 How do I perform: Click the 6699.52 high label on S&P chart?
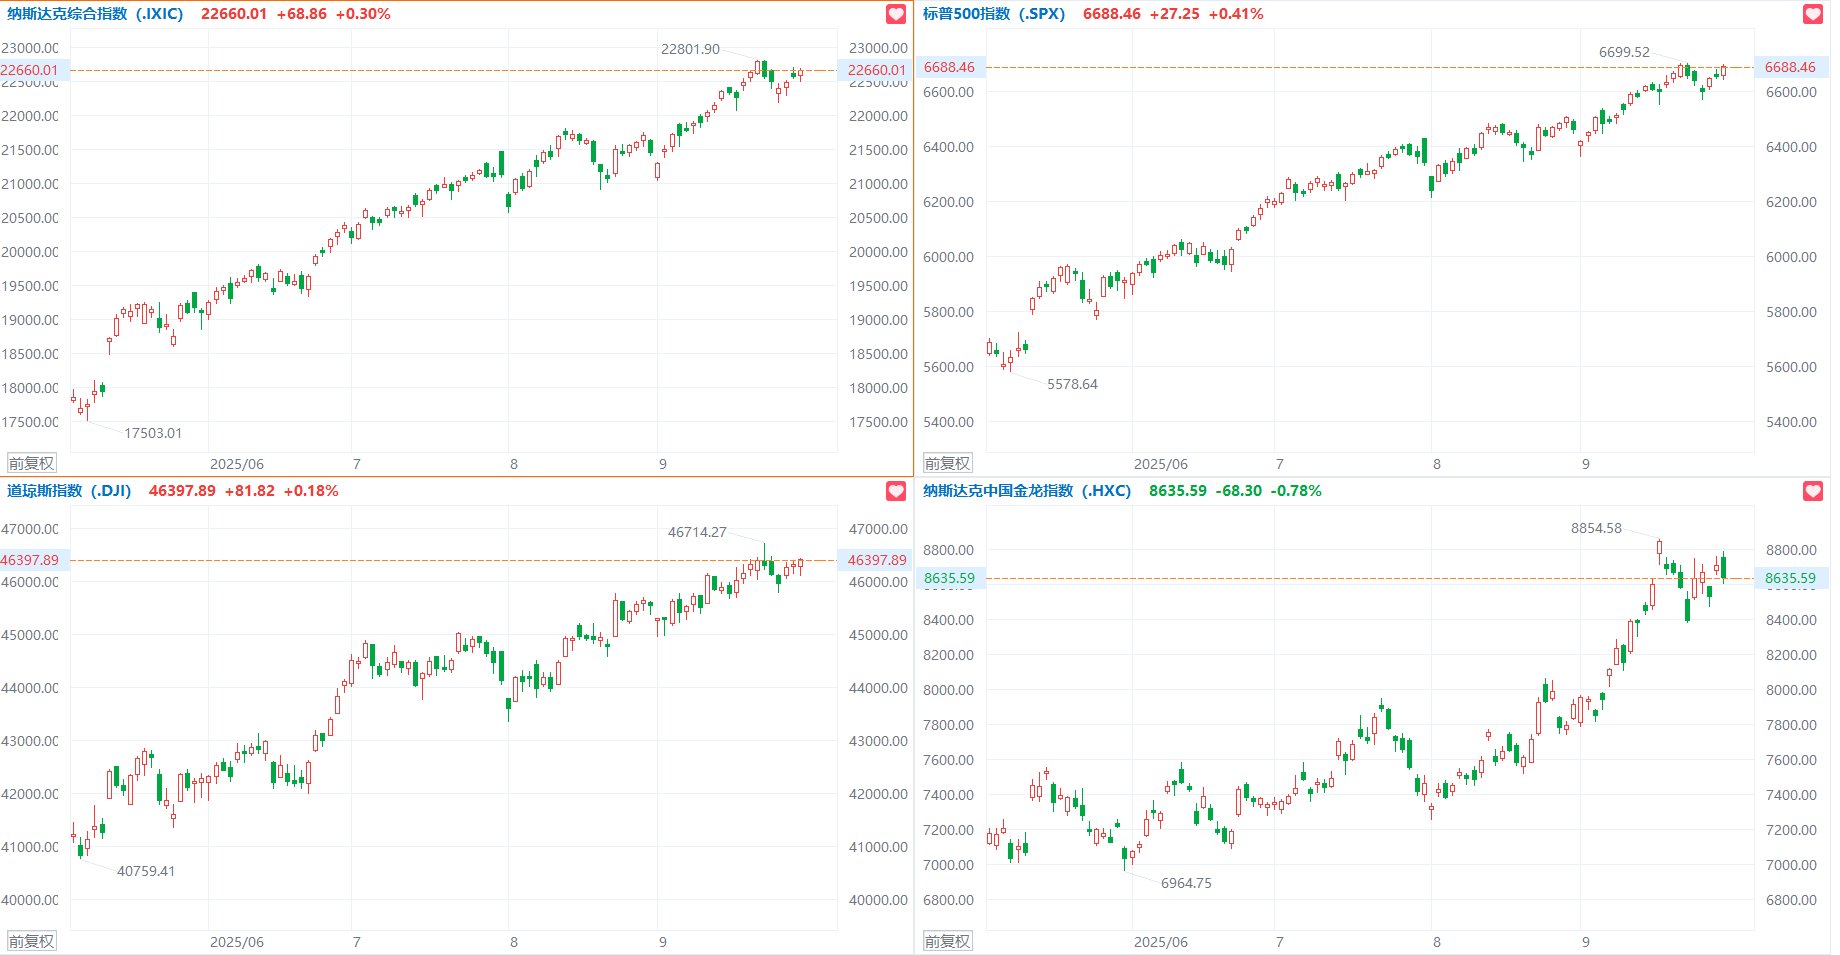[x=1624, y=52]
